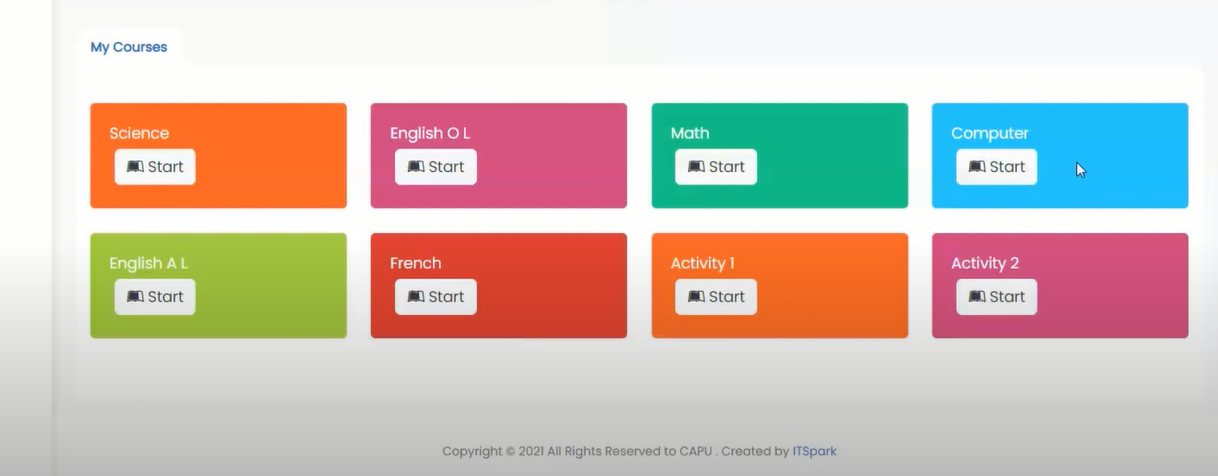Image resolution: width=1218 pixels, height=476 pixels.
Task: Click the book icon on English O L's Start button
Action: (x=416, y=167)
